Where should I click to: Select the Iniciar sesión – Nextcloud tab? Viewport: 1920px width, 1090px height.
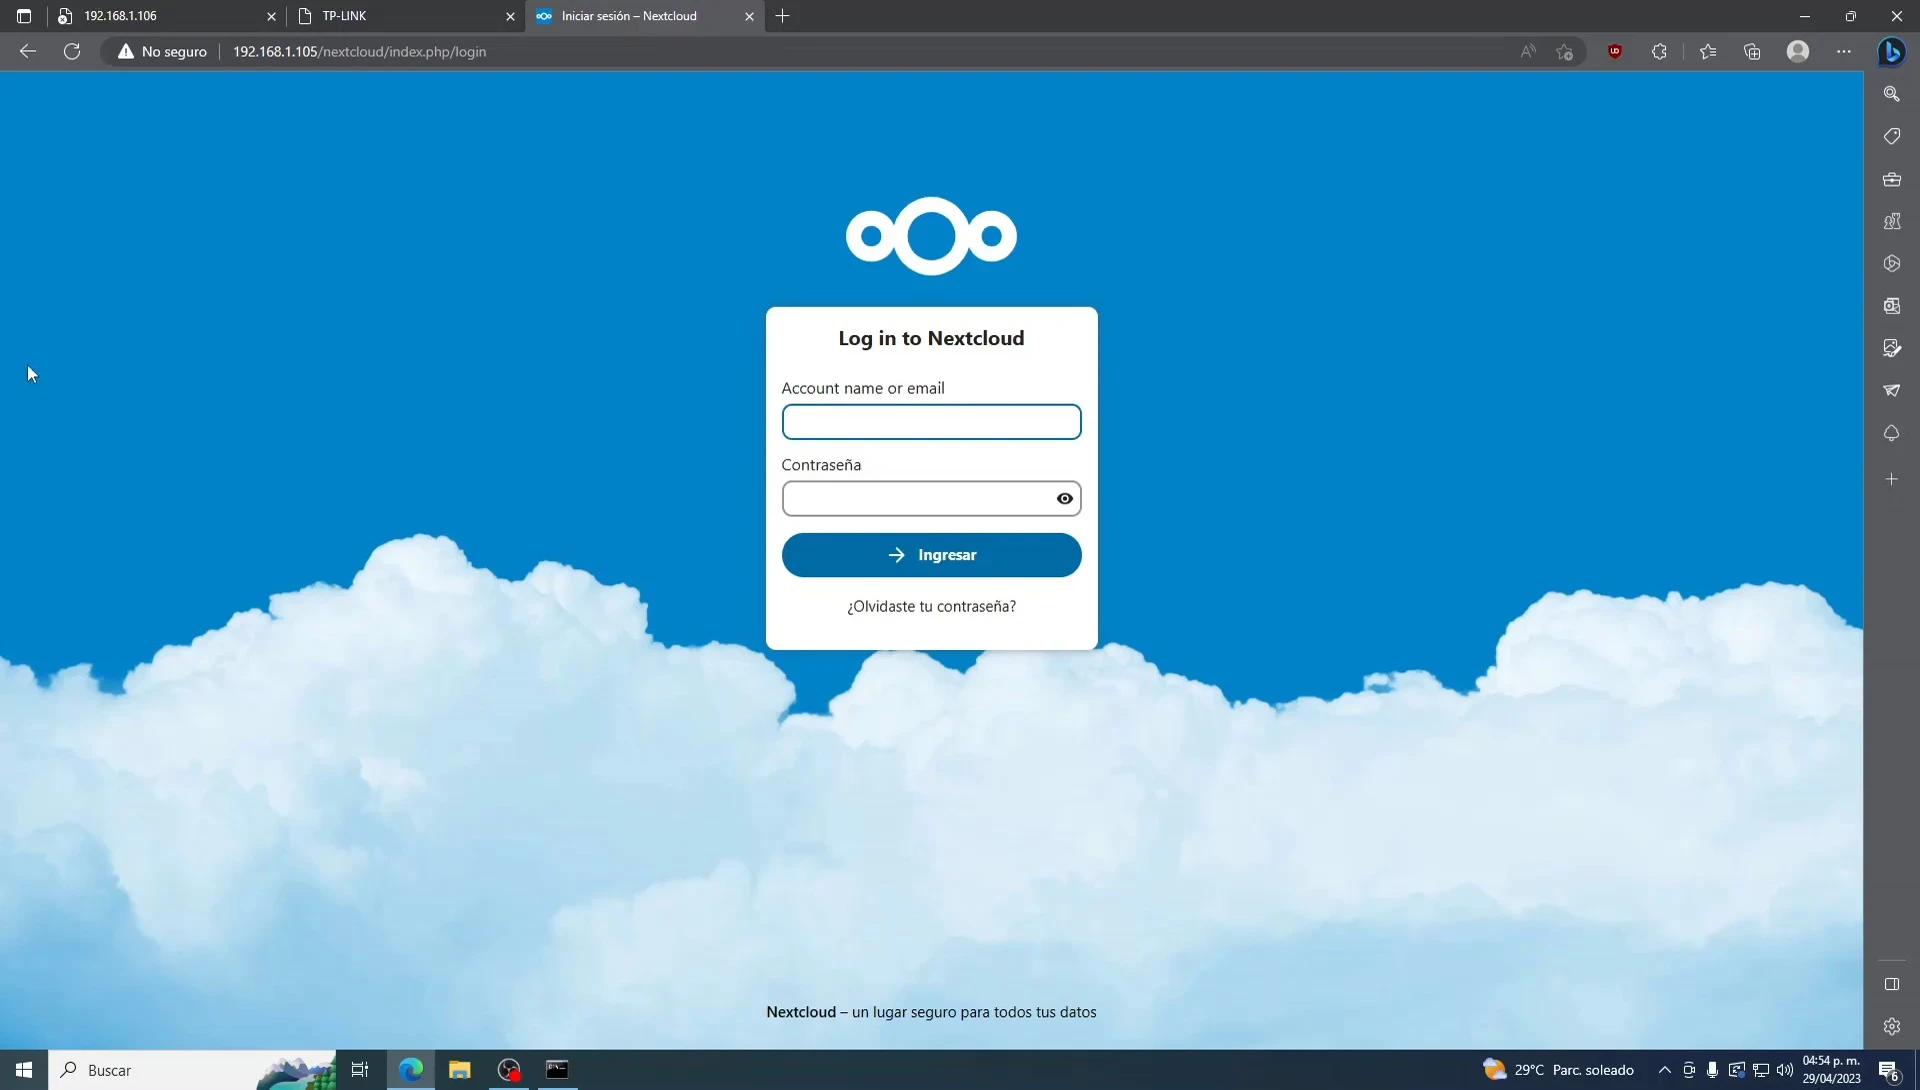click(645, 16)
